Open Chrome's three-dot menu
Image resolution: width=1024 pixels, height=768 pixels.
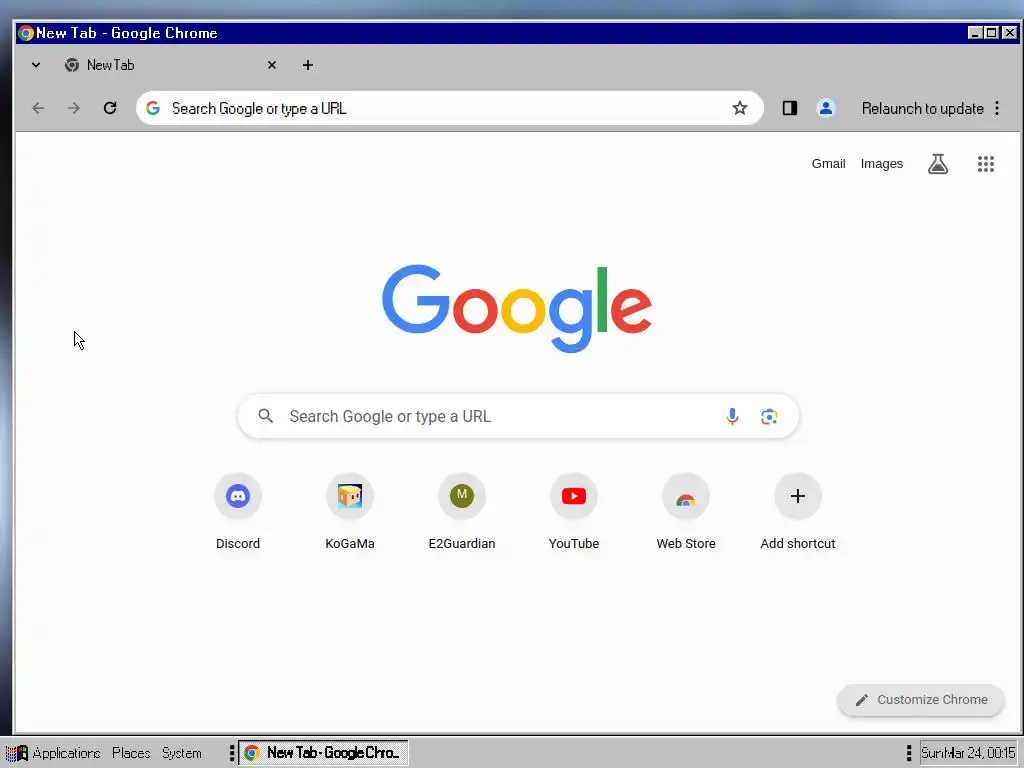tap(997, 108)
